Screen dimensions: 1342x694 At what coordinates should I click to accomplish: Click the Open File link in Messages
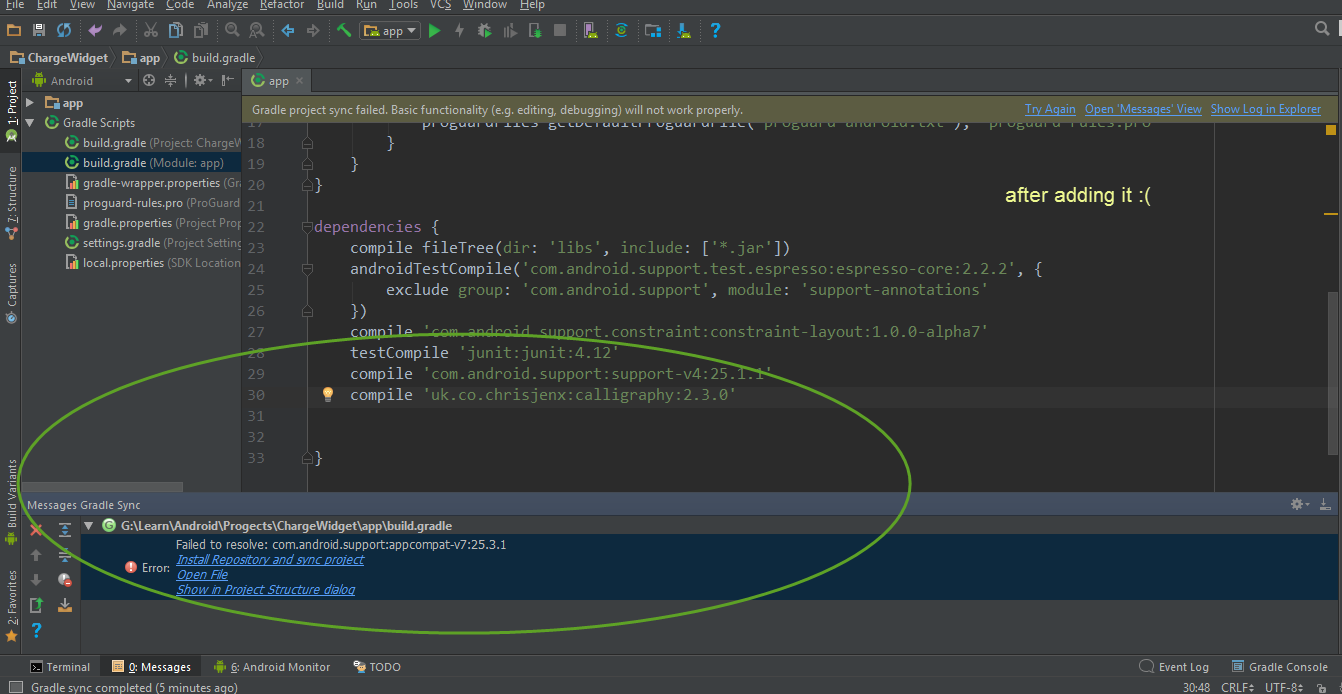pos(202,575)
